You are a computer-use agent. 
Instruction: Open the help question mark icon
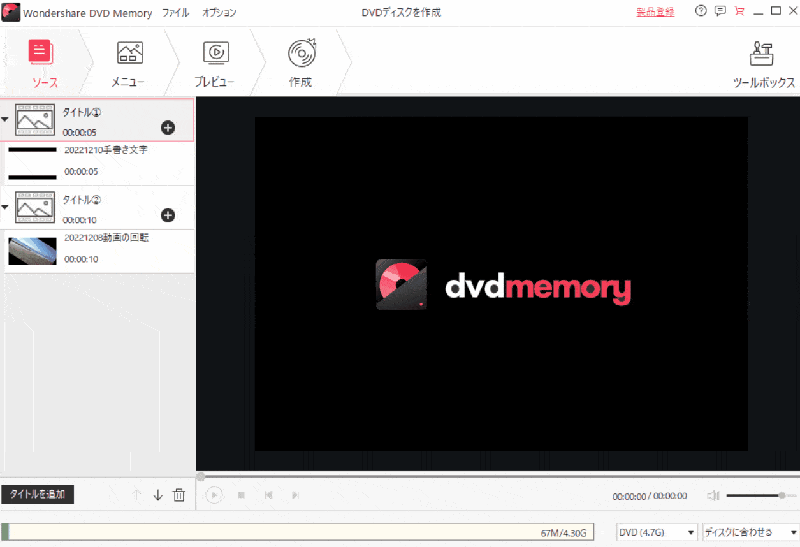[701, 11]
